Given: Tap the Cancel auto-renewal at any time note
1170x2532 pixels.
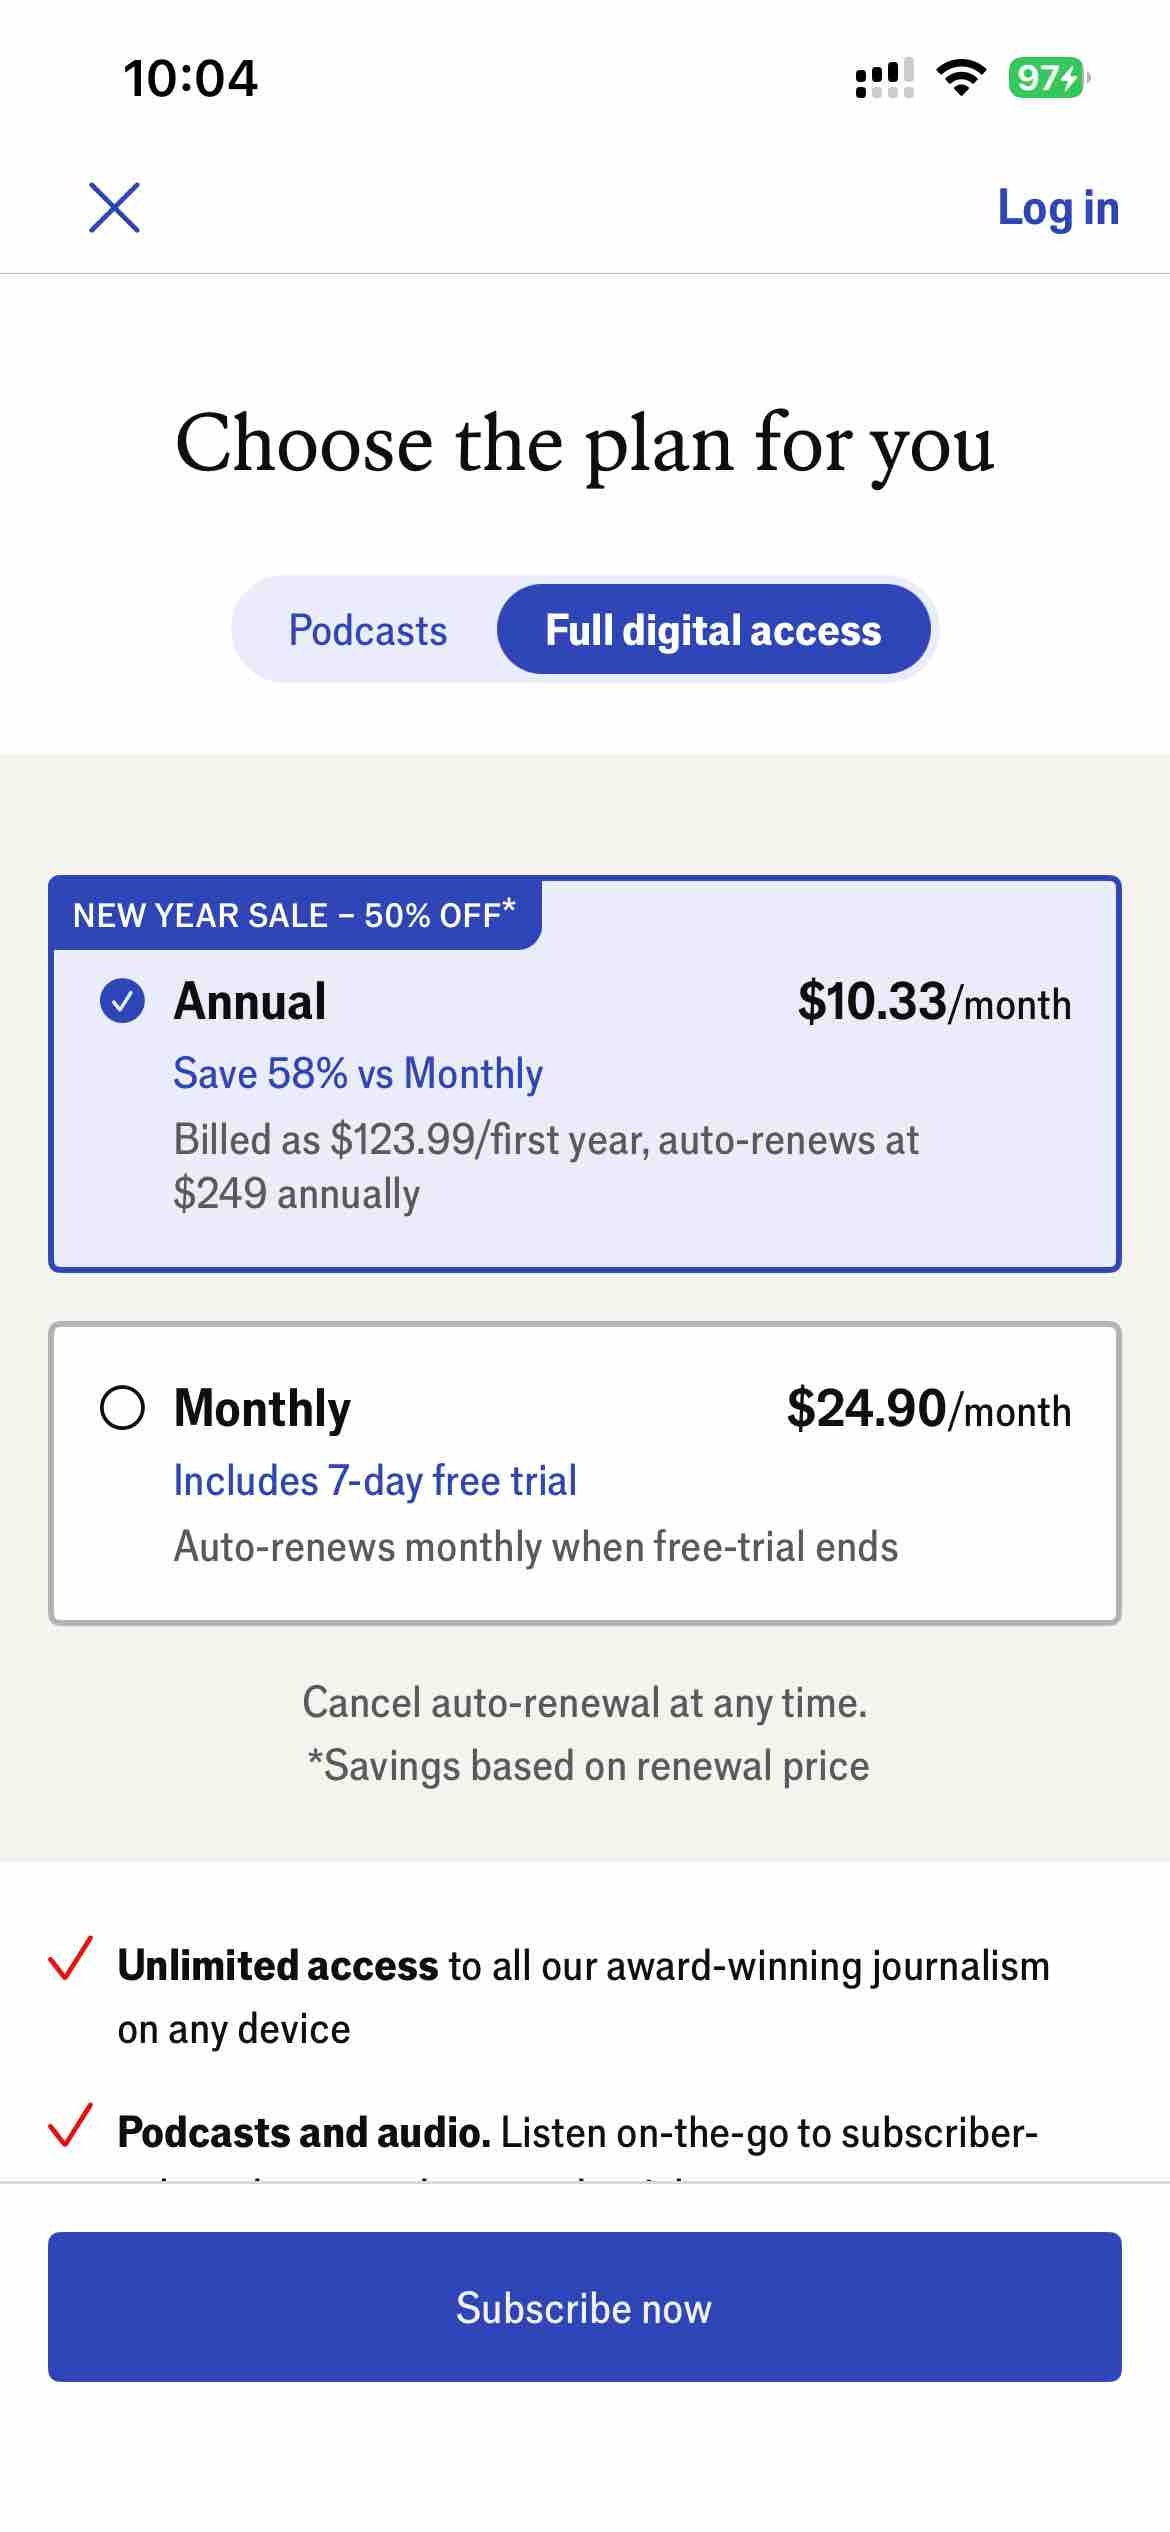Looking at the screenshot, I should (x=585, y=1703).
